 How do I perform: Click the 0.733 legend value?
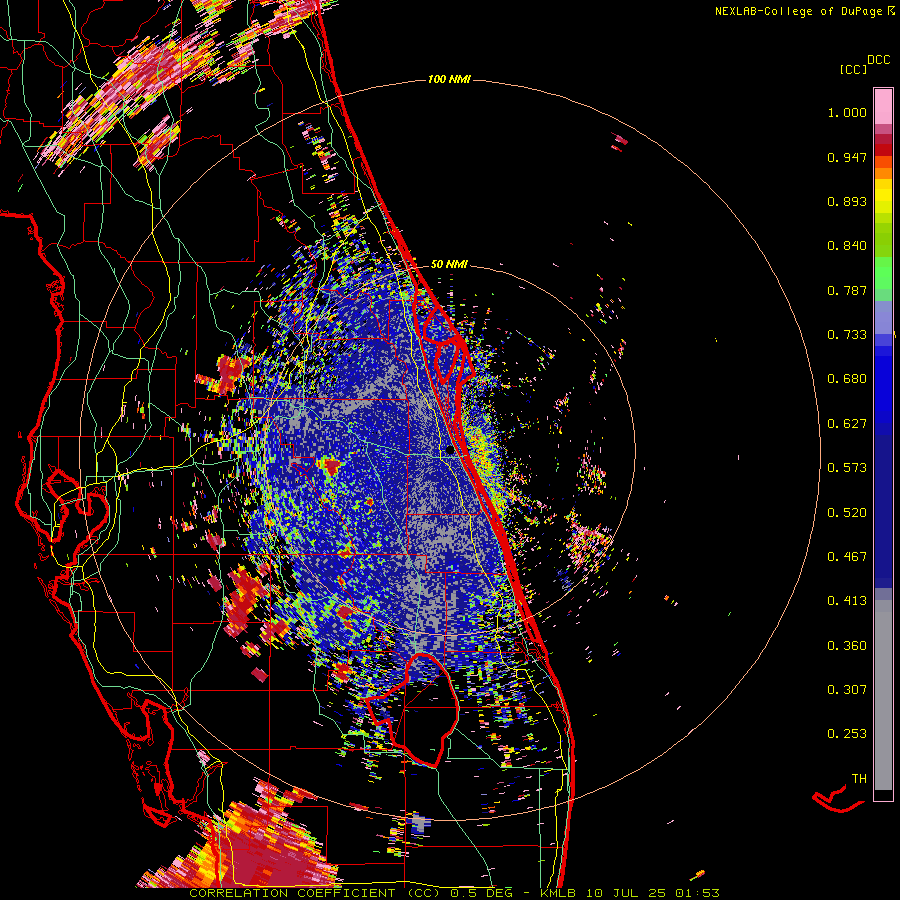point(847,335)
